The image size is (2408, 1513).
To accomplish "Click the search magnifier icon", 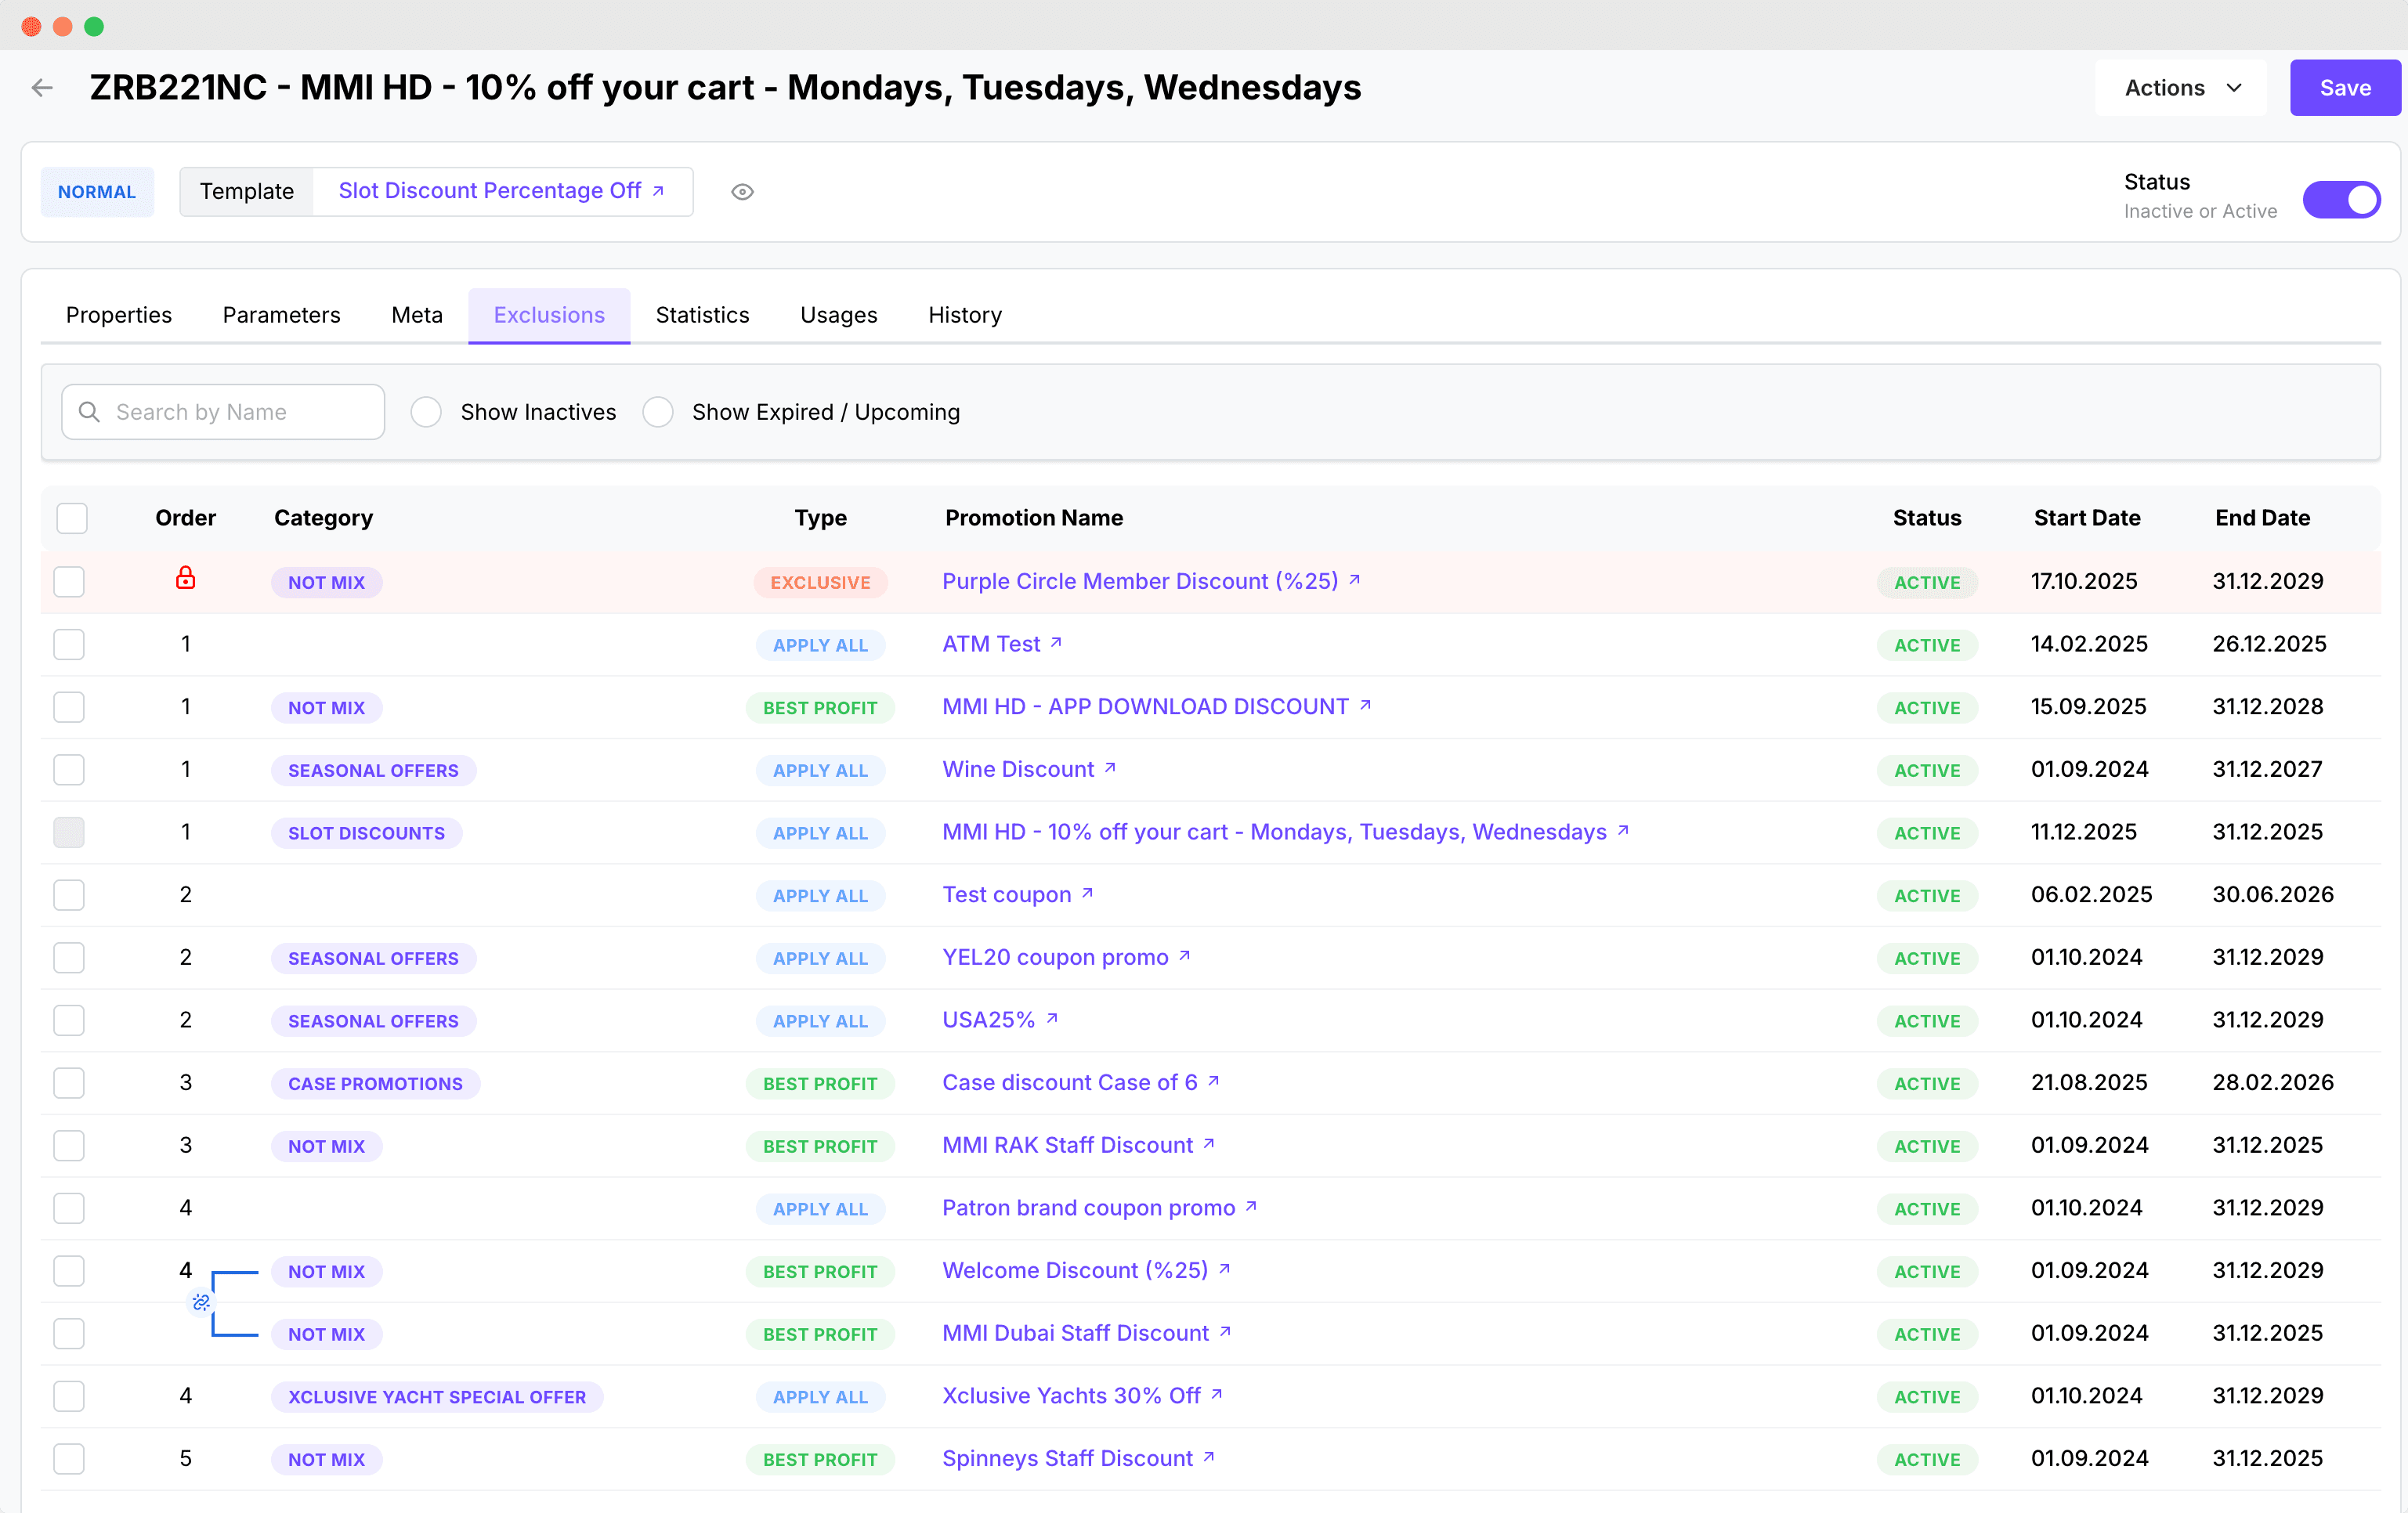I will (x=89, y=412).
